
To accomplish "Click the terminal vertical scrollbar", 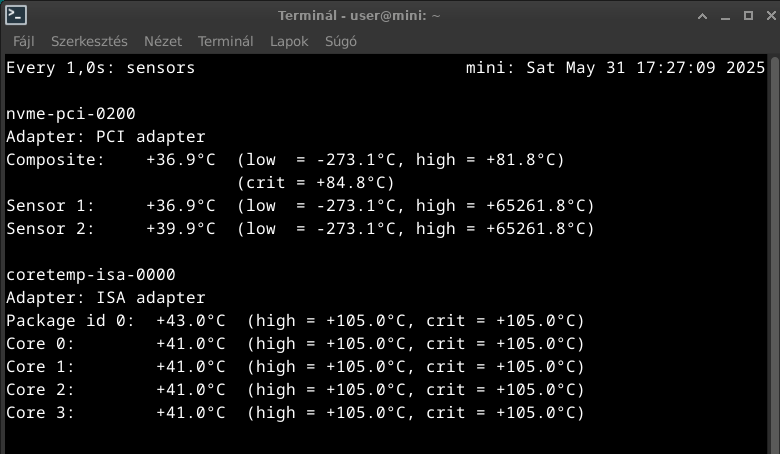I will (x=774, y=254).
